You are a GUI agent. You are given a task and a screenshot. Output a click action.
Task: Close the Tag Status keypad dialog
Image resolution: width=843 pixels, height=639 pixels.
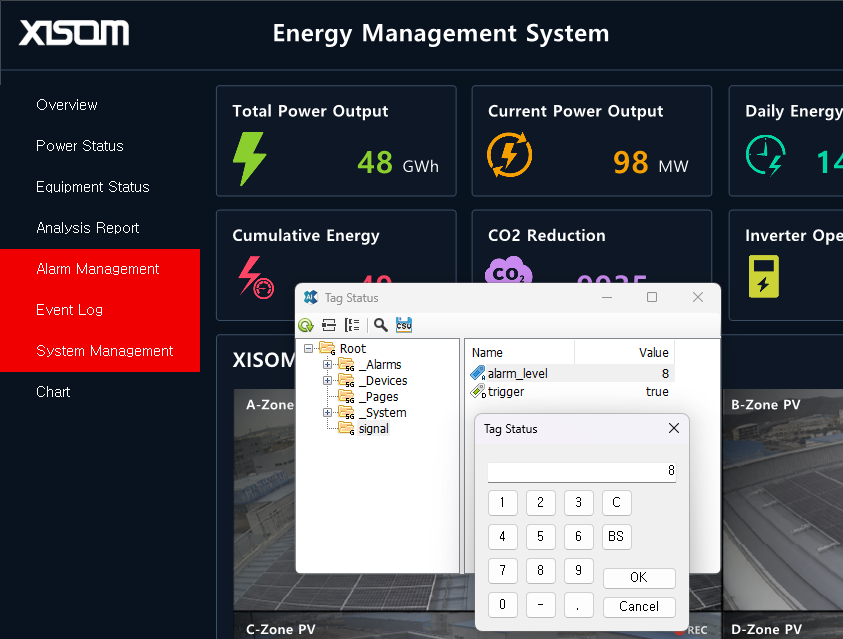click(x=674, y=428)
